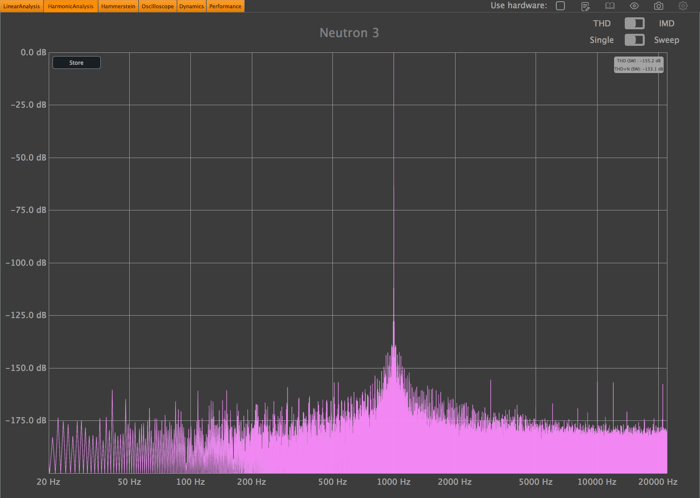Open the notes editor icon

tap(585, 6)
